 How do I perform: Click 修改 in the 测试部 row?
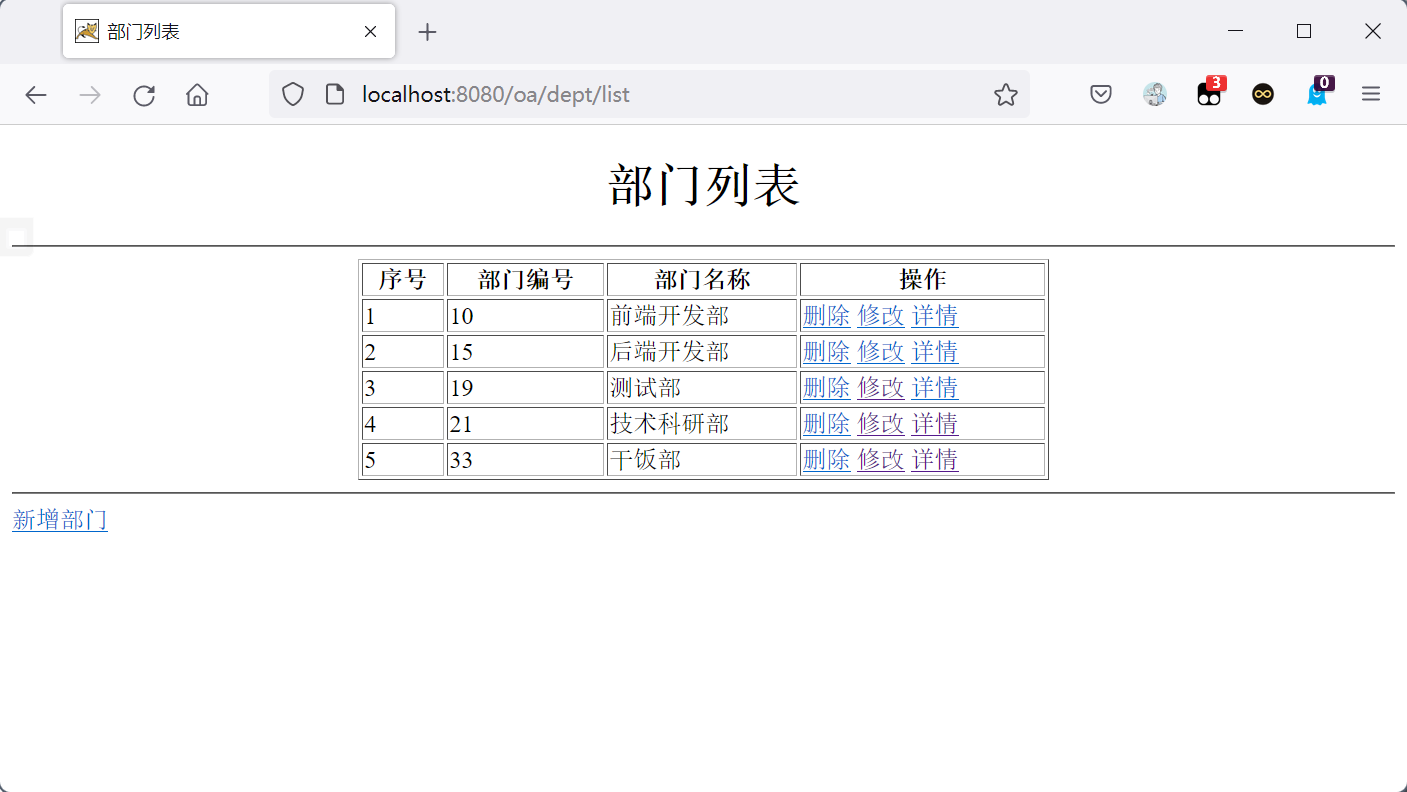pos(881,388)
